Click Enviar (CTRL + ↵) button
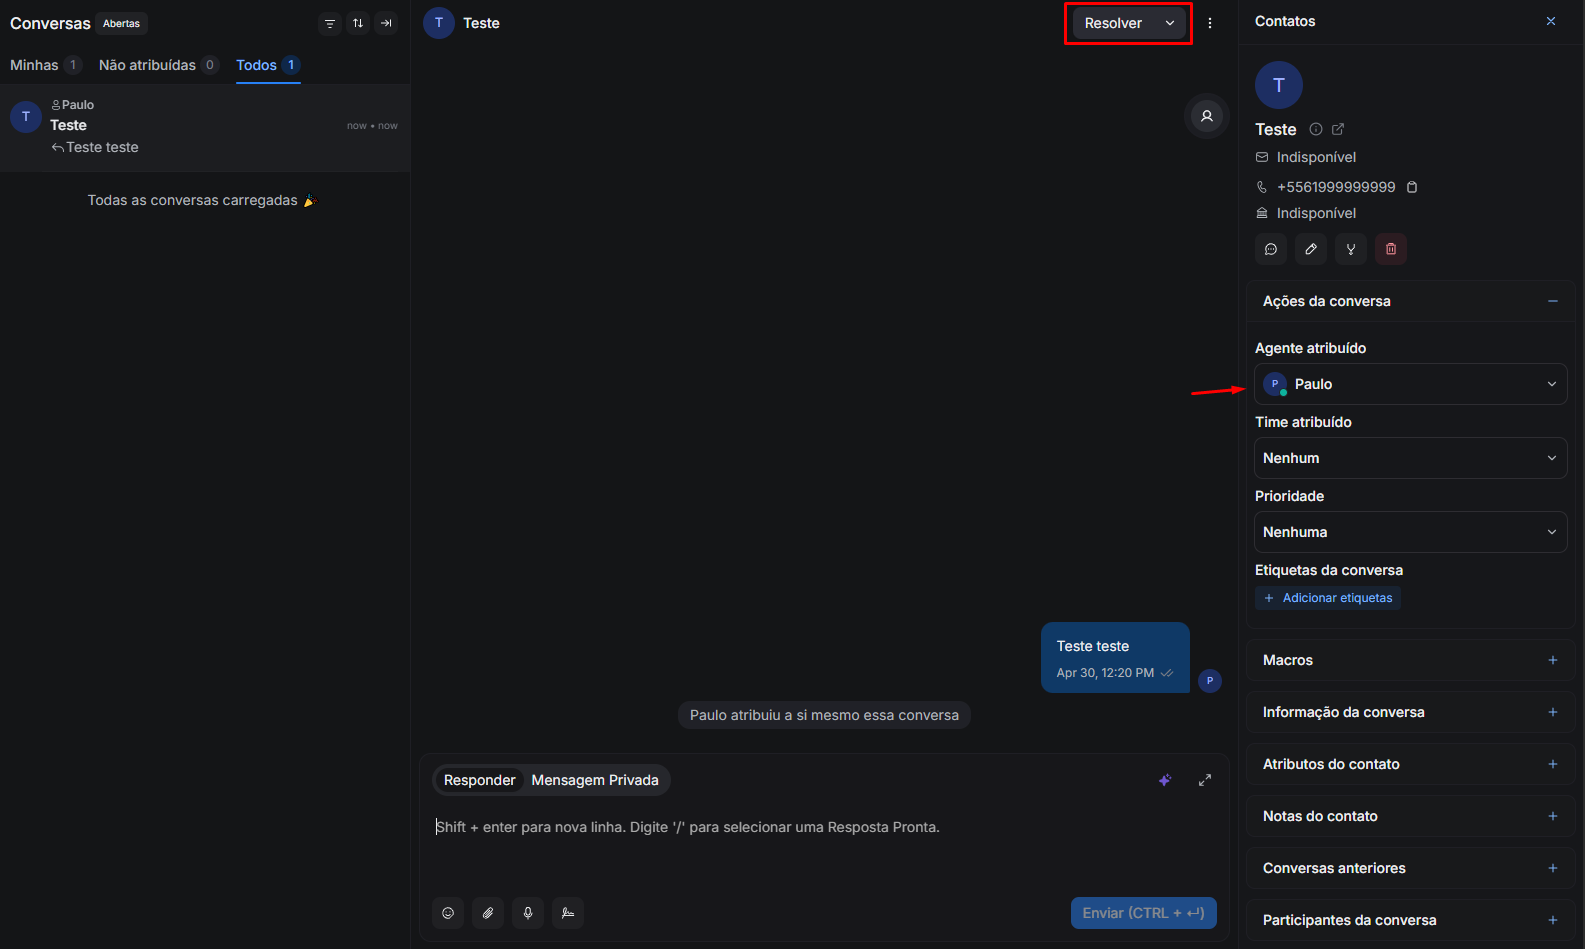The image size is (1585, 949). [x=1144, y=913]
